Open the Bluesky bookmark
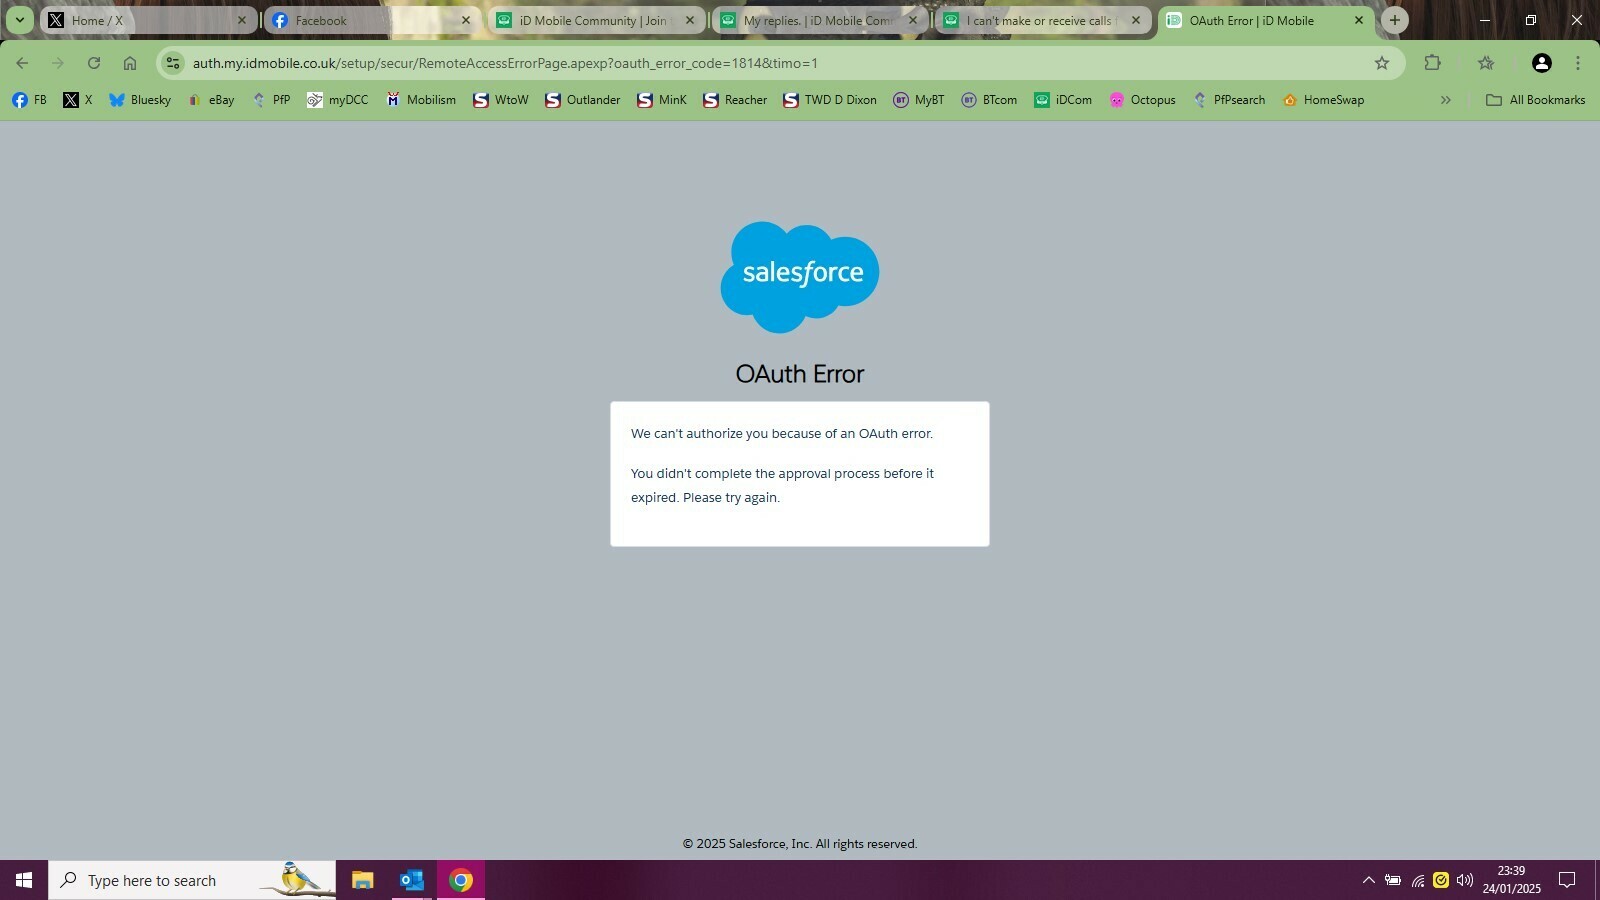 click(x=140, y=100)
